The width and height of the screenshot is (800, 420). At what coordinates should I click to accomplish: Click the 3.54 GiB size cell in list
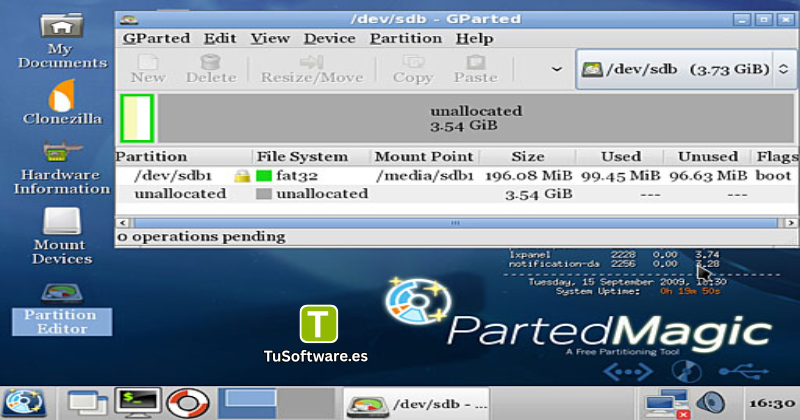pos(538,194)
